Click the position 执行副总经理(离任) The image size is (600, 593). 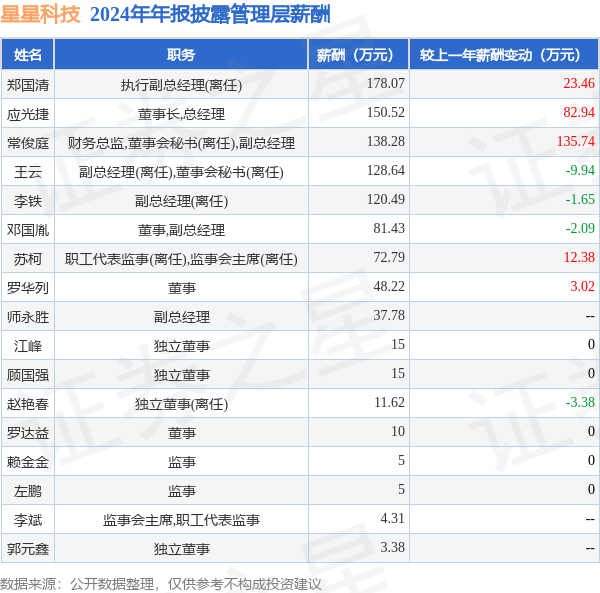click(x=181, y=85)
